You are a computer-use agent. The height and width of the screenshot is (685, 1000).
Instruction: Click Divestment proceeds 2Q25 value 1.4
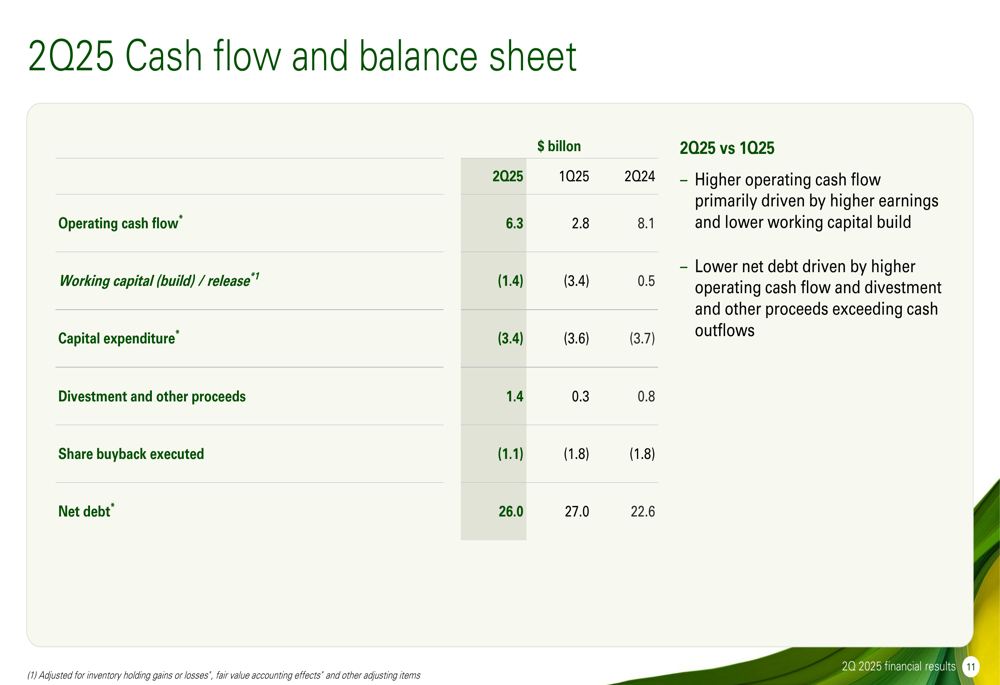515,396
